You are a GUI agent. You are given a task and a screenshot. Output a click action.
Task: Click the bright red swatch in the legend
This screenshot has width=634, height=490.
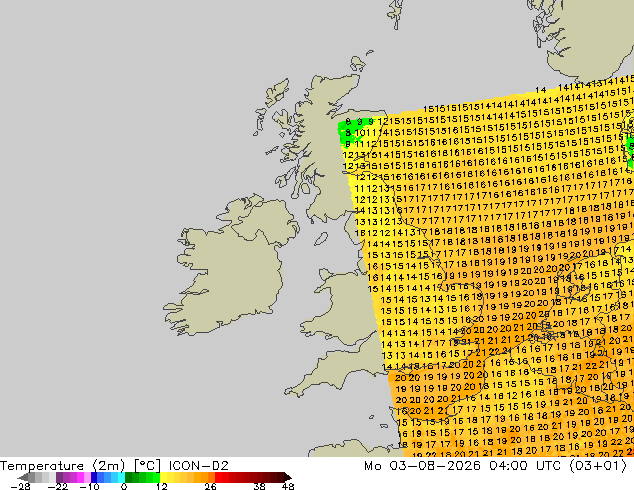click(x=218, y=477)
